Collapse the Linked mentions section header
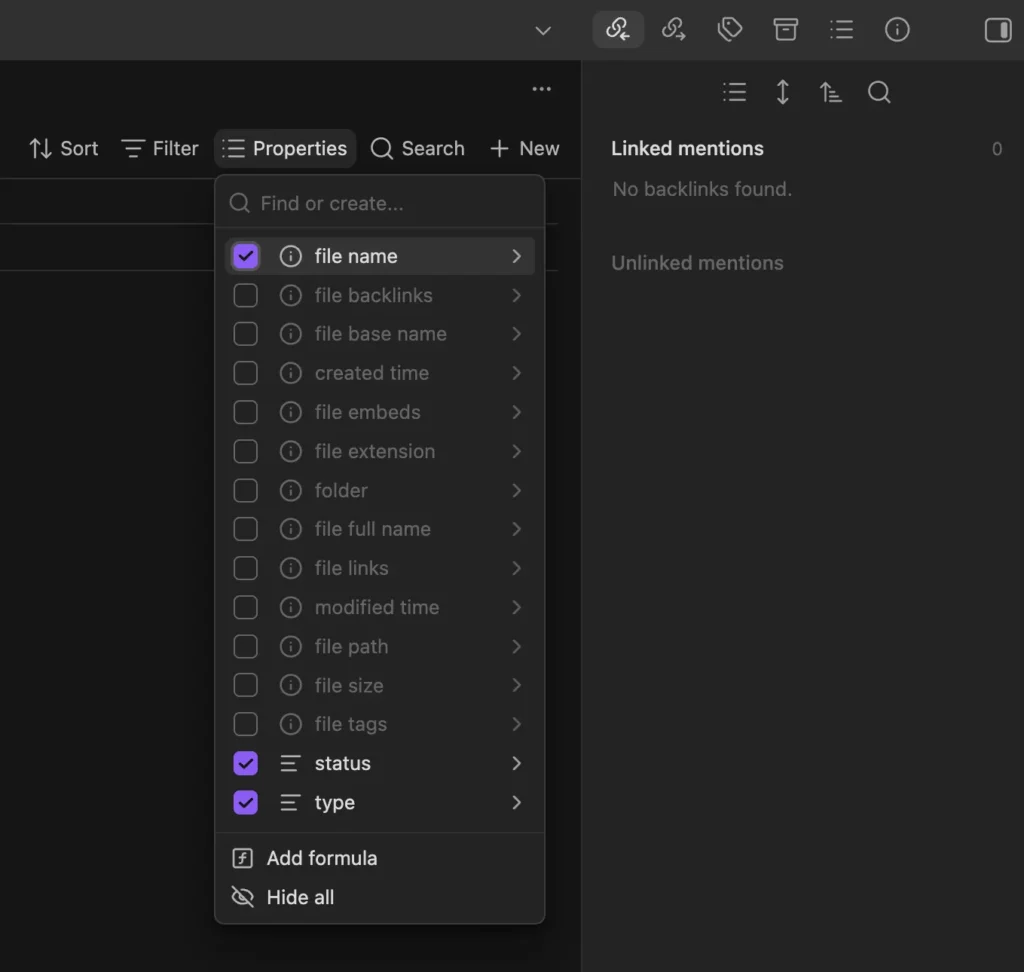Viewport: 1024px width, 972px height. tap(687, 148)
